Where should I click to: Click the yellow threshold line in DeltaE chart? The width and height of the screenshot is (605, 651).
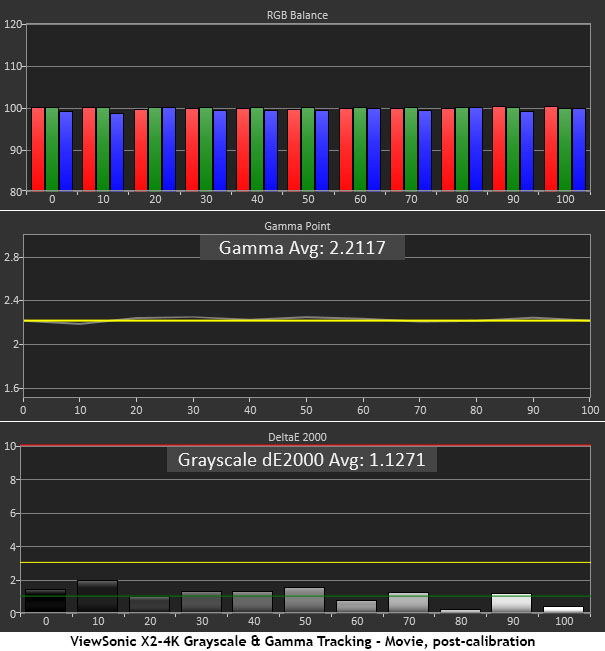click(304, 563)
